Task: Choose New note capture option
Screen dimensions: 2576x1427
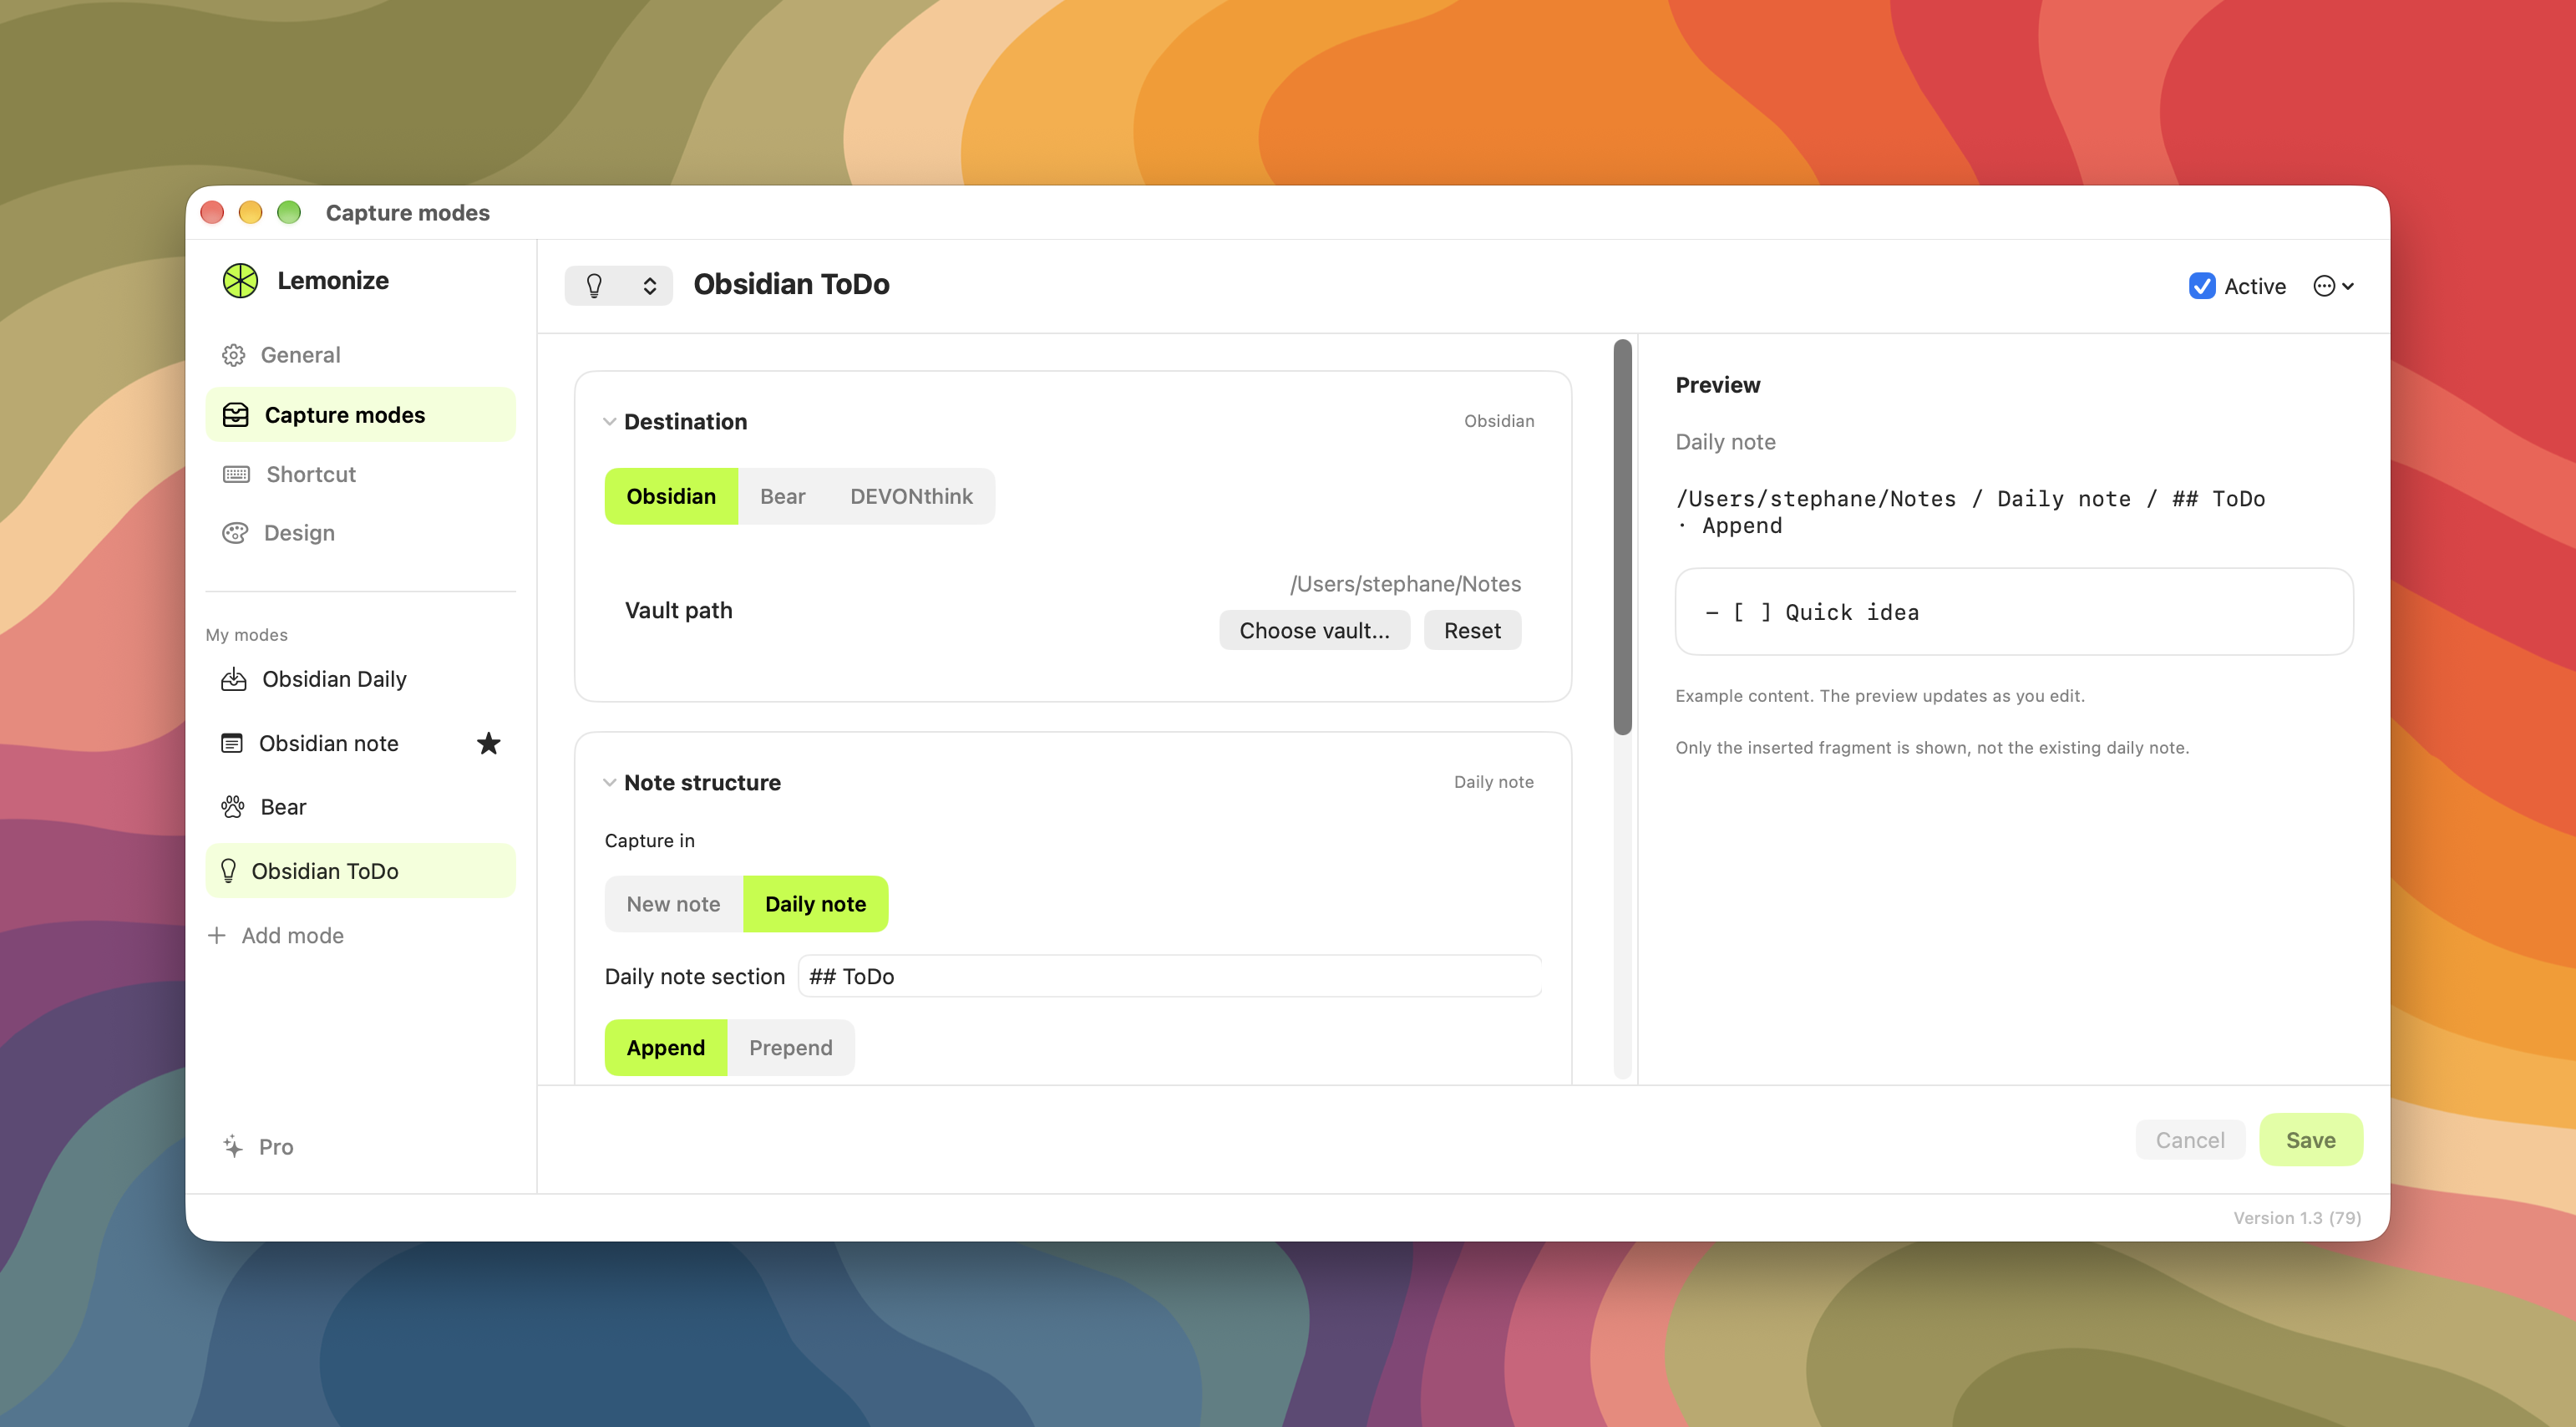Action: click(x=673, y=904)
